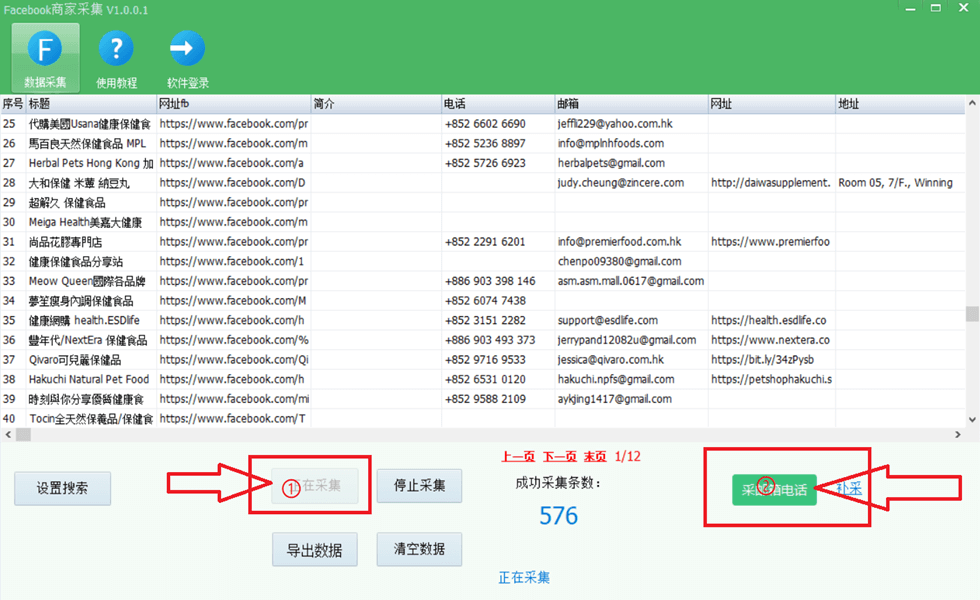Click the 设置搜索 button

(62, 488)
